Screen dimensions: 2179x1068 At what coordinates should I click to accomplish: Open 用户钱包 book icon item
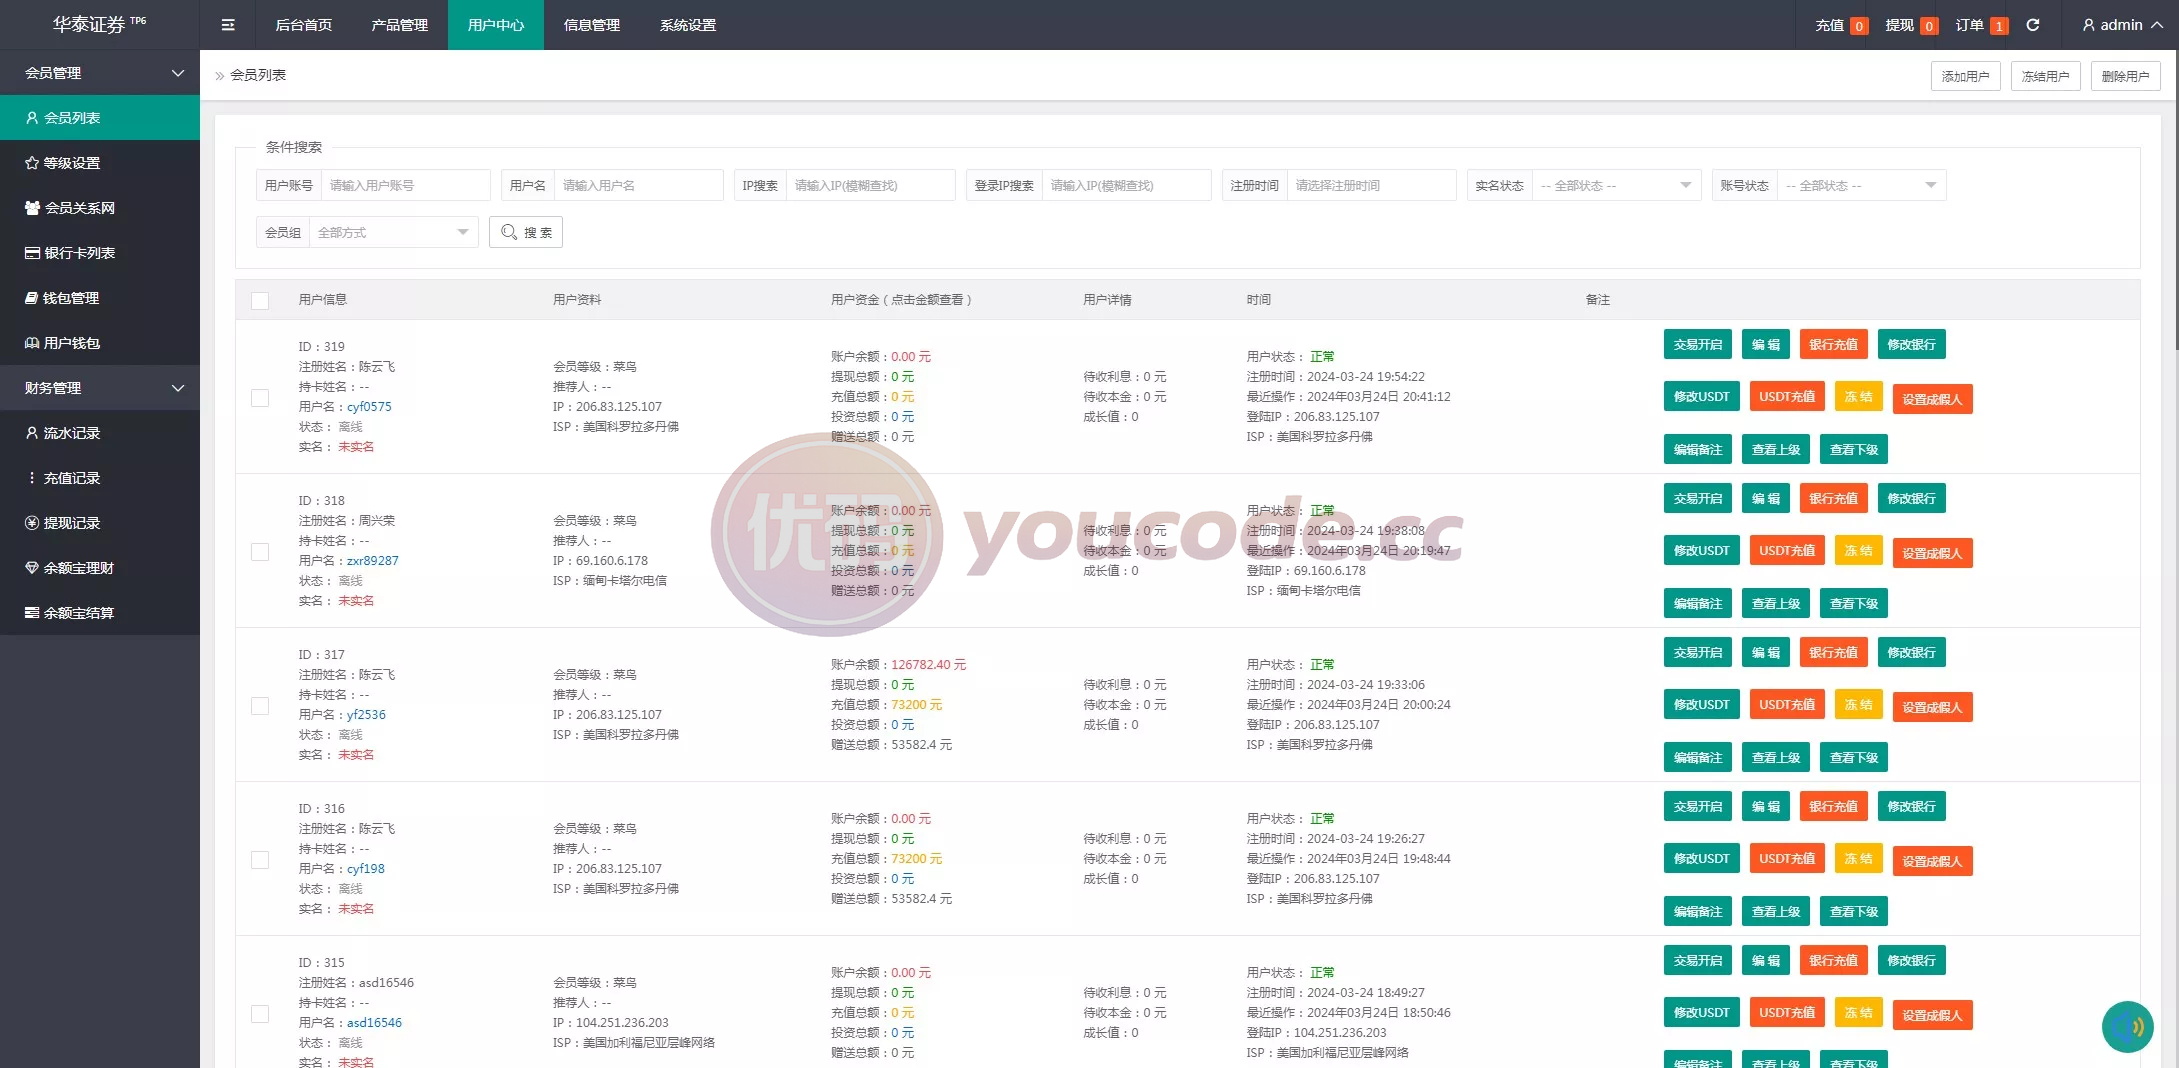point(32,343)
